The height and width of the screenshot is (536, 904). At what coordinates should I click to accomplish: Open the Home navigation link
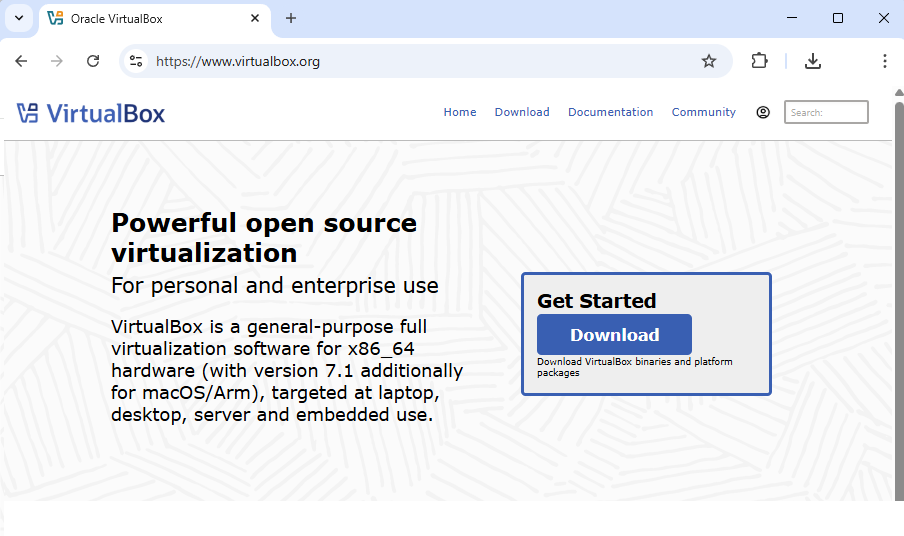tap(460, 113)
